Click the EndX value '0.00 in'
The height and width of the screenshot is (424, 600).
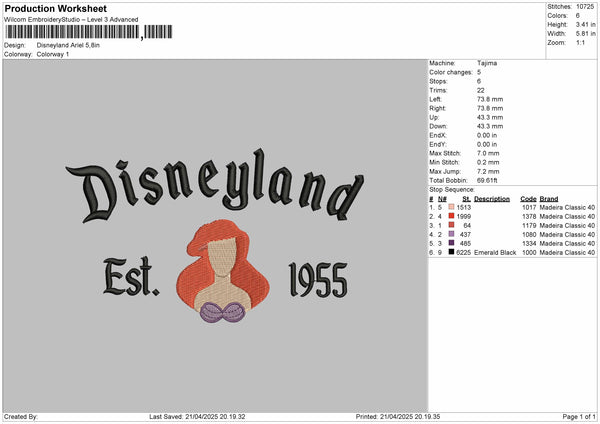(487, 135)
